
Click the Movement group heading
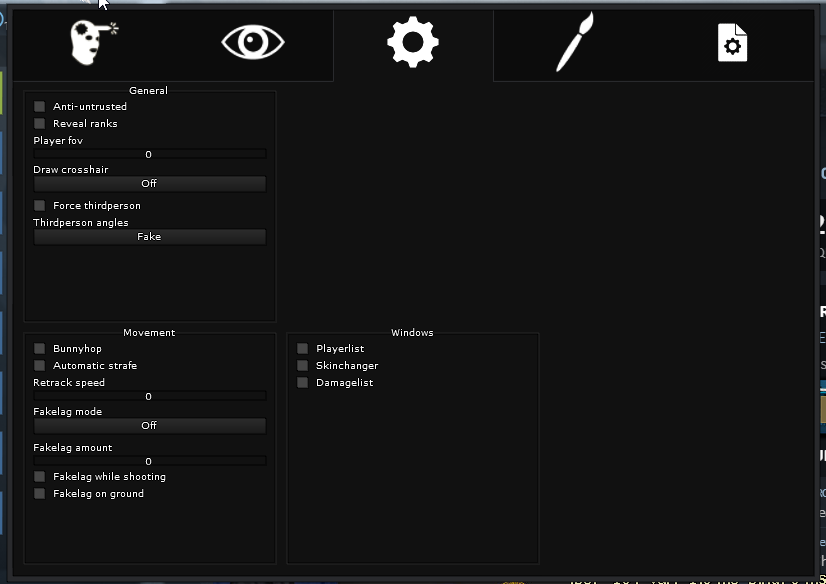pos(149,333)
